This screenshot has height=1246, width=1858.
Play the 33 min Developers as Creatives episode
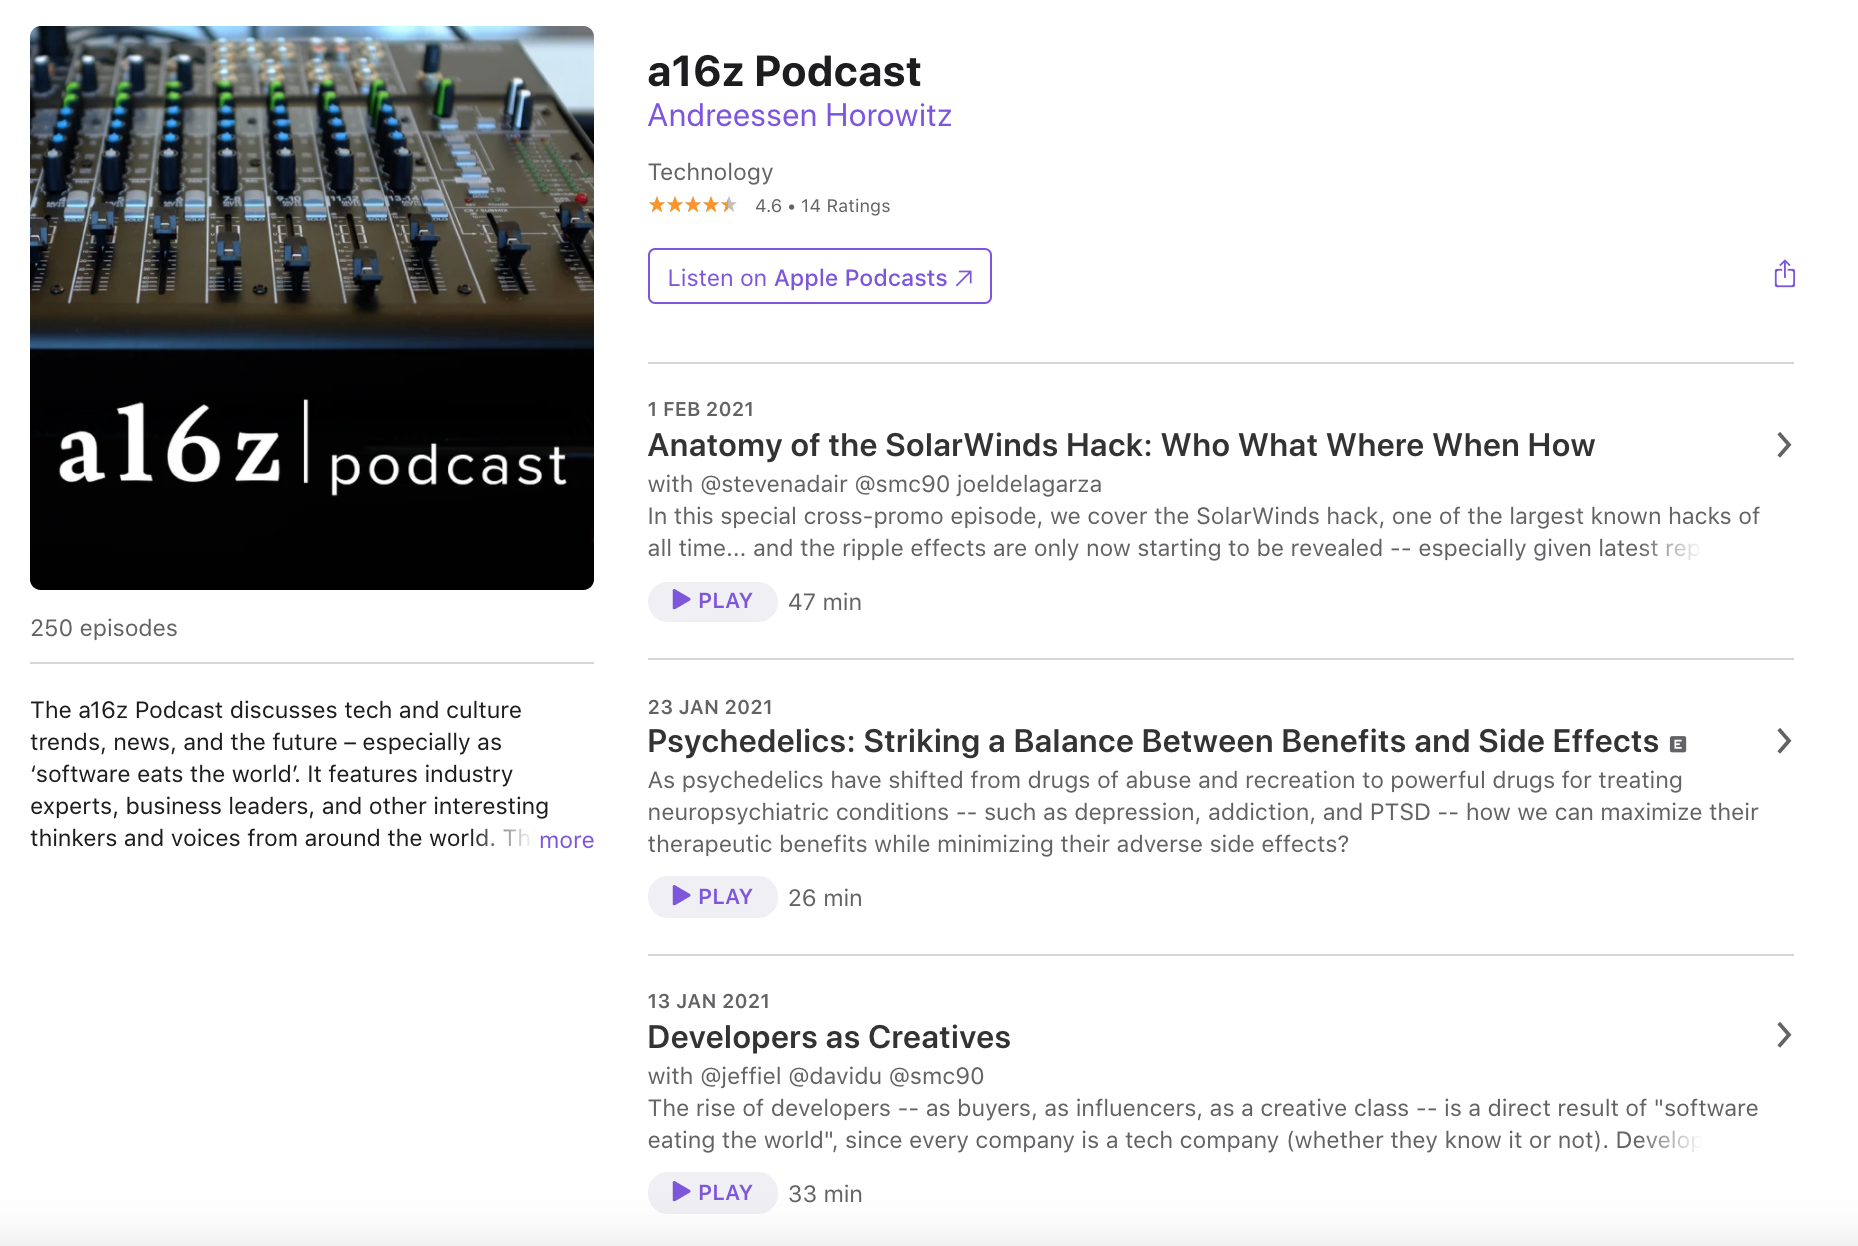712,1193
